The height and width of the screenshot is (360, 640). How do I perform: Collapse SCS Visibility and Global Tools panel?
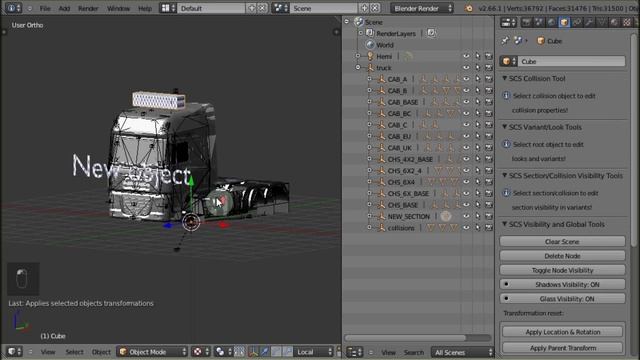(504, 224)
